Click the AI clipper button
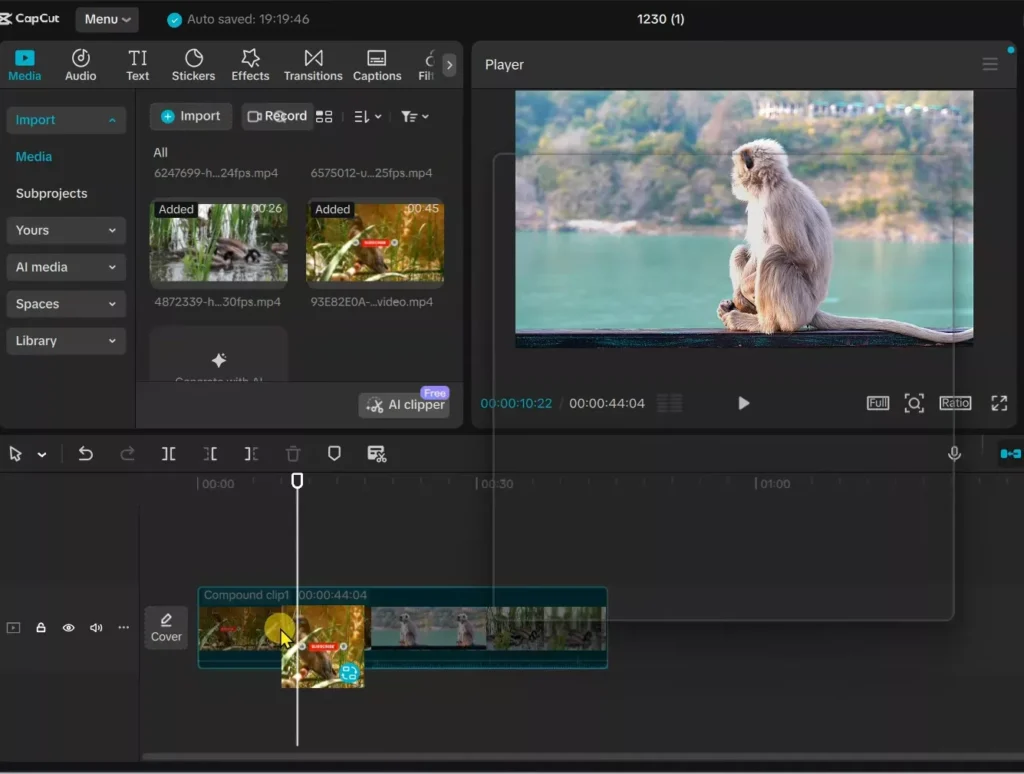The height and width of the screenshot is (774, 1024). click(x=404, y=405)
